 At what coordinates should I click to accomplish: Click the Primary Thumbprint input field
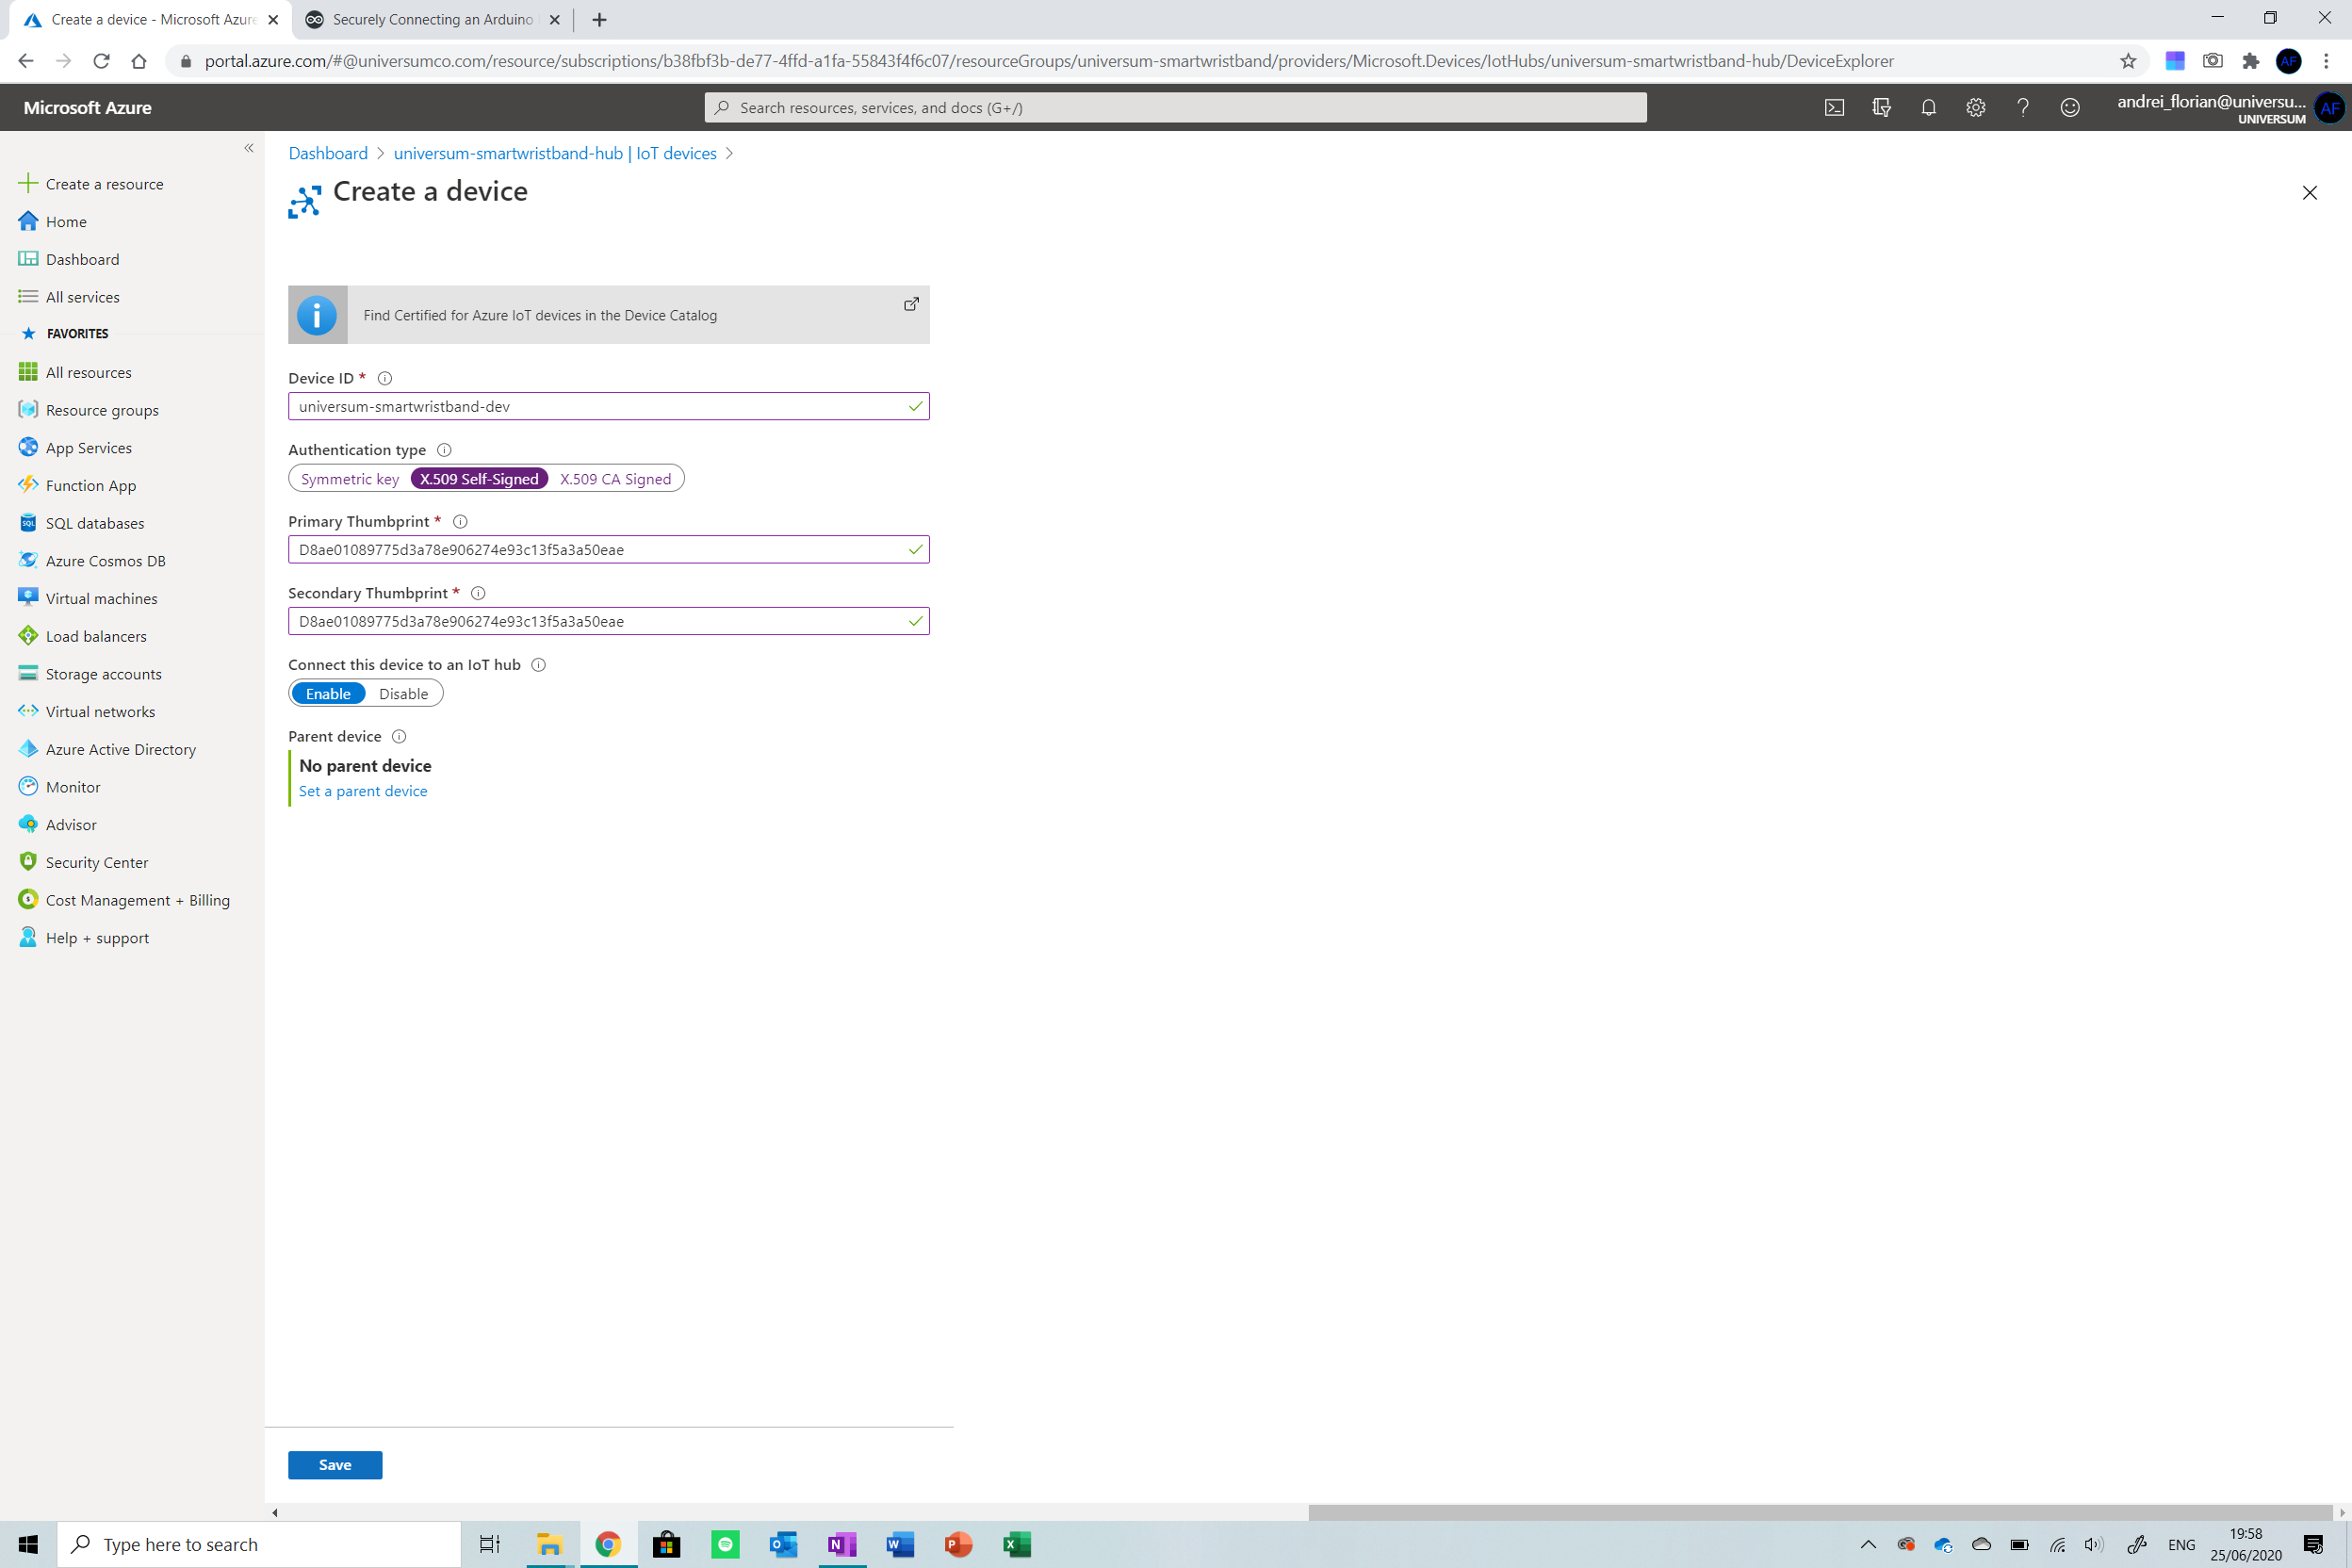click(x=598, y=549)
